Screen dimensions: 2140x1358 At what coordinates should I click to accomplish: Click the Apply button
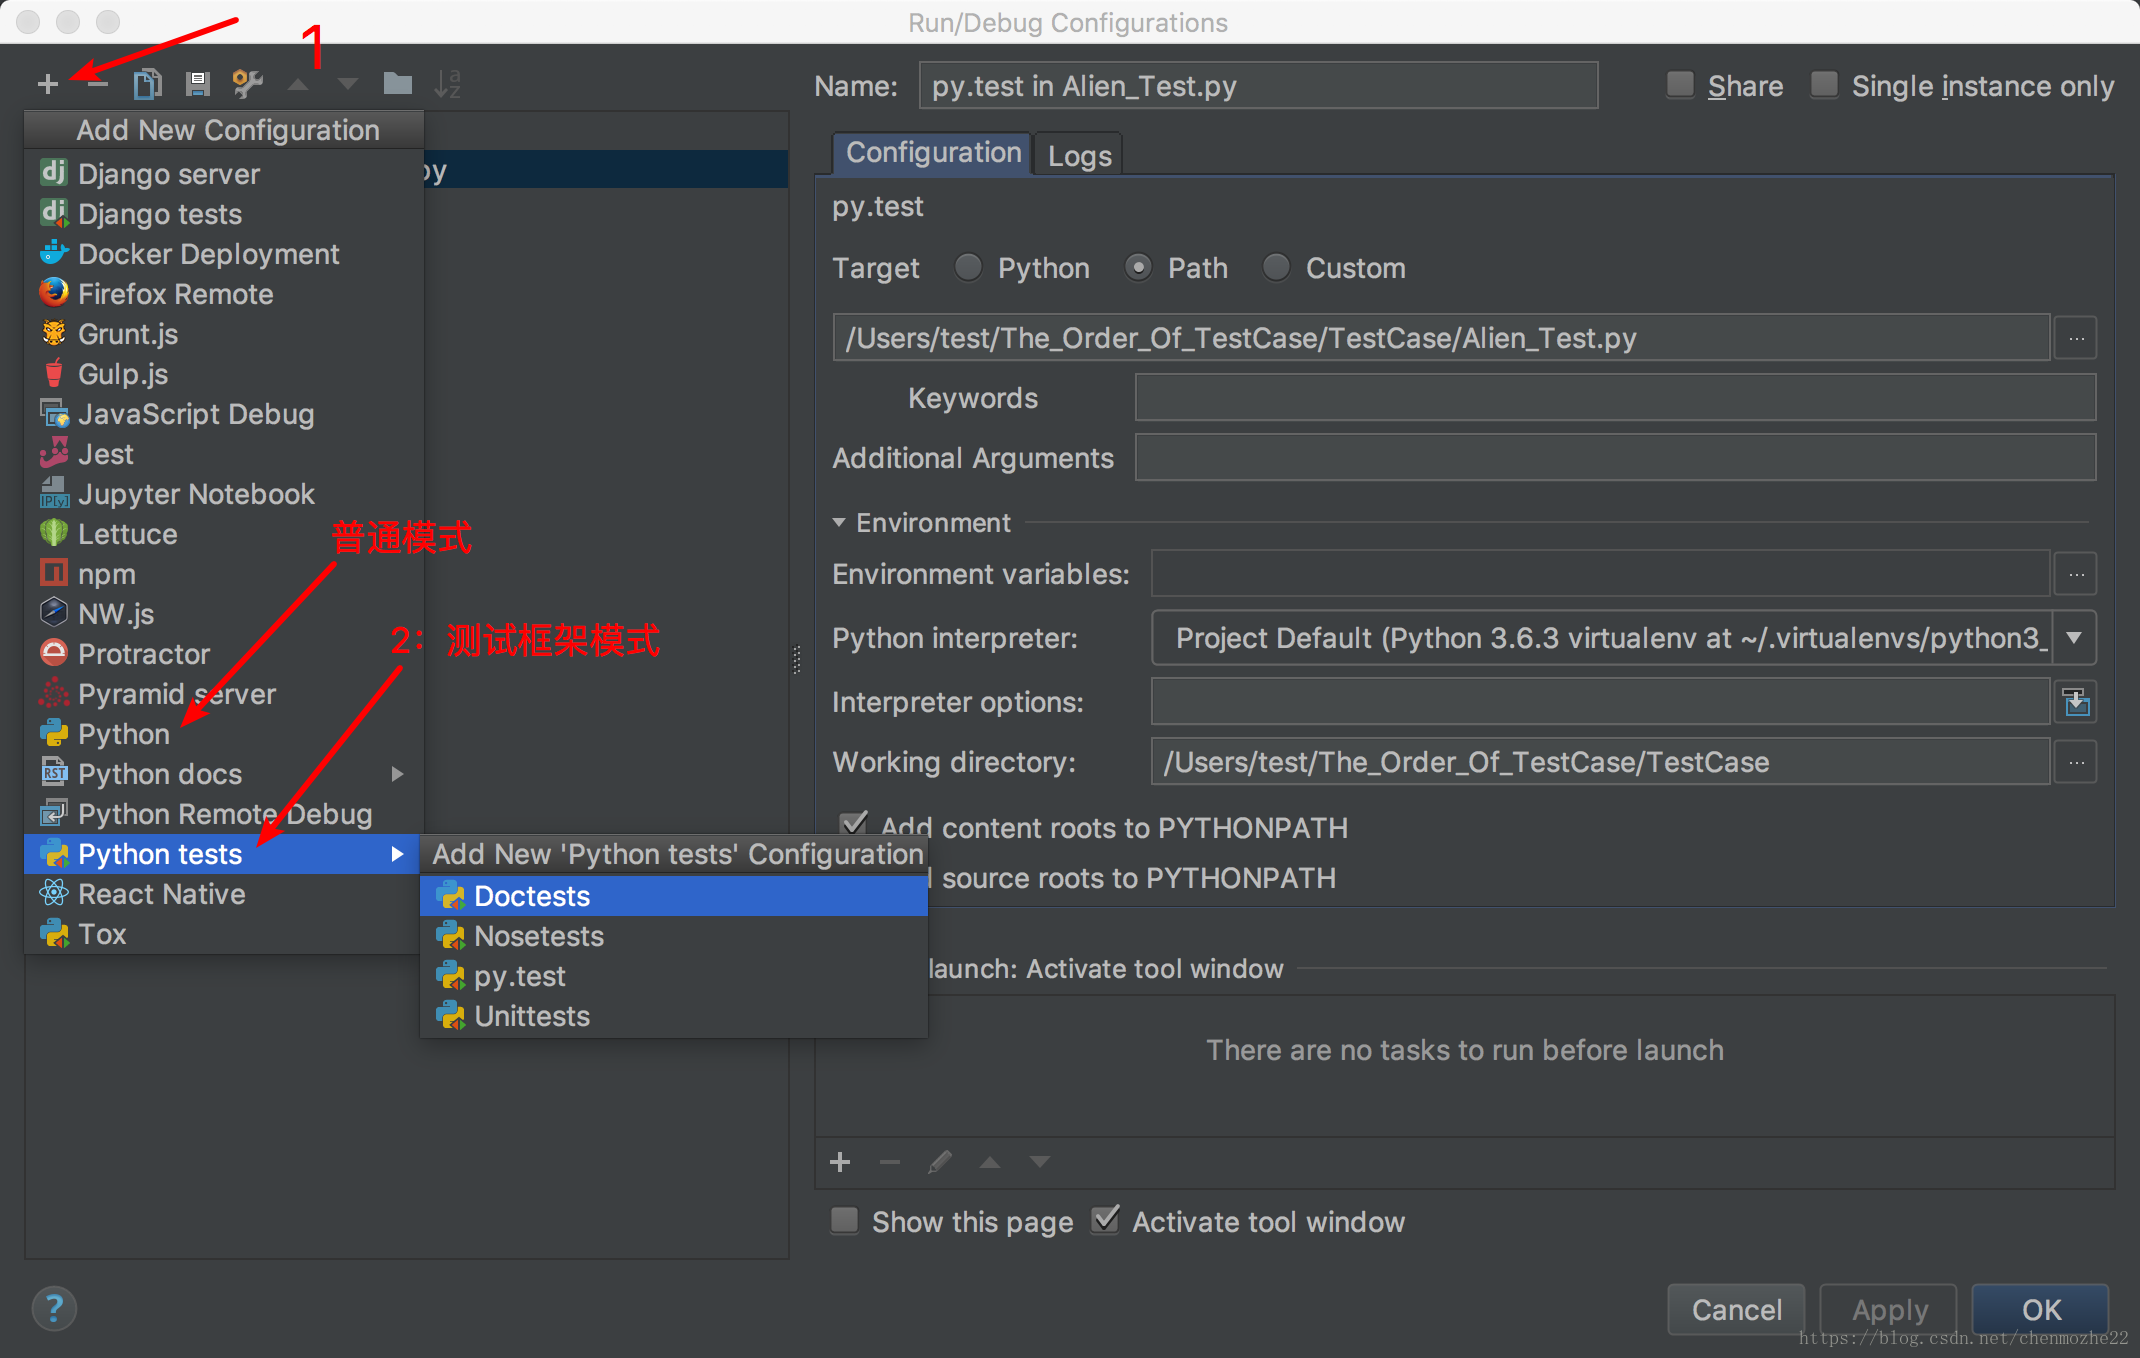(1886, 1307)
